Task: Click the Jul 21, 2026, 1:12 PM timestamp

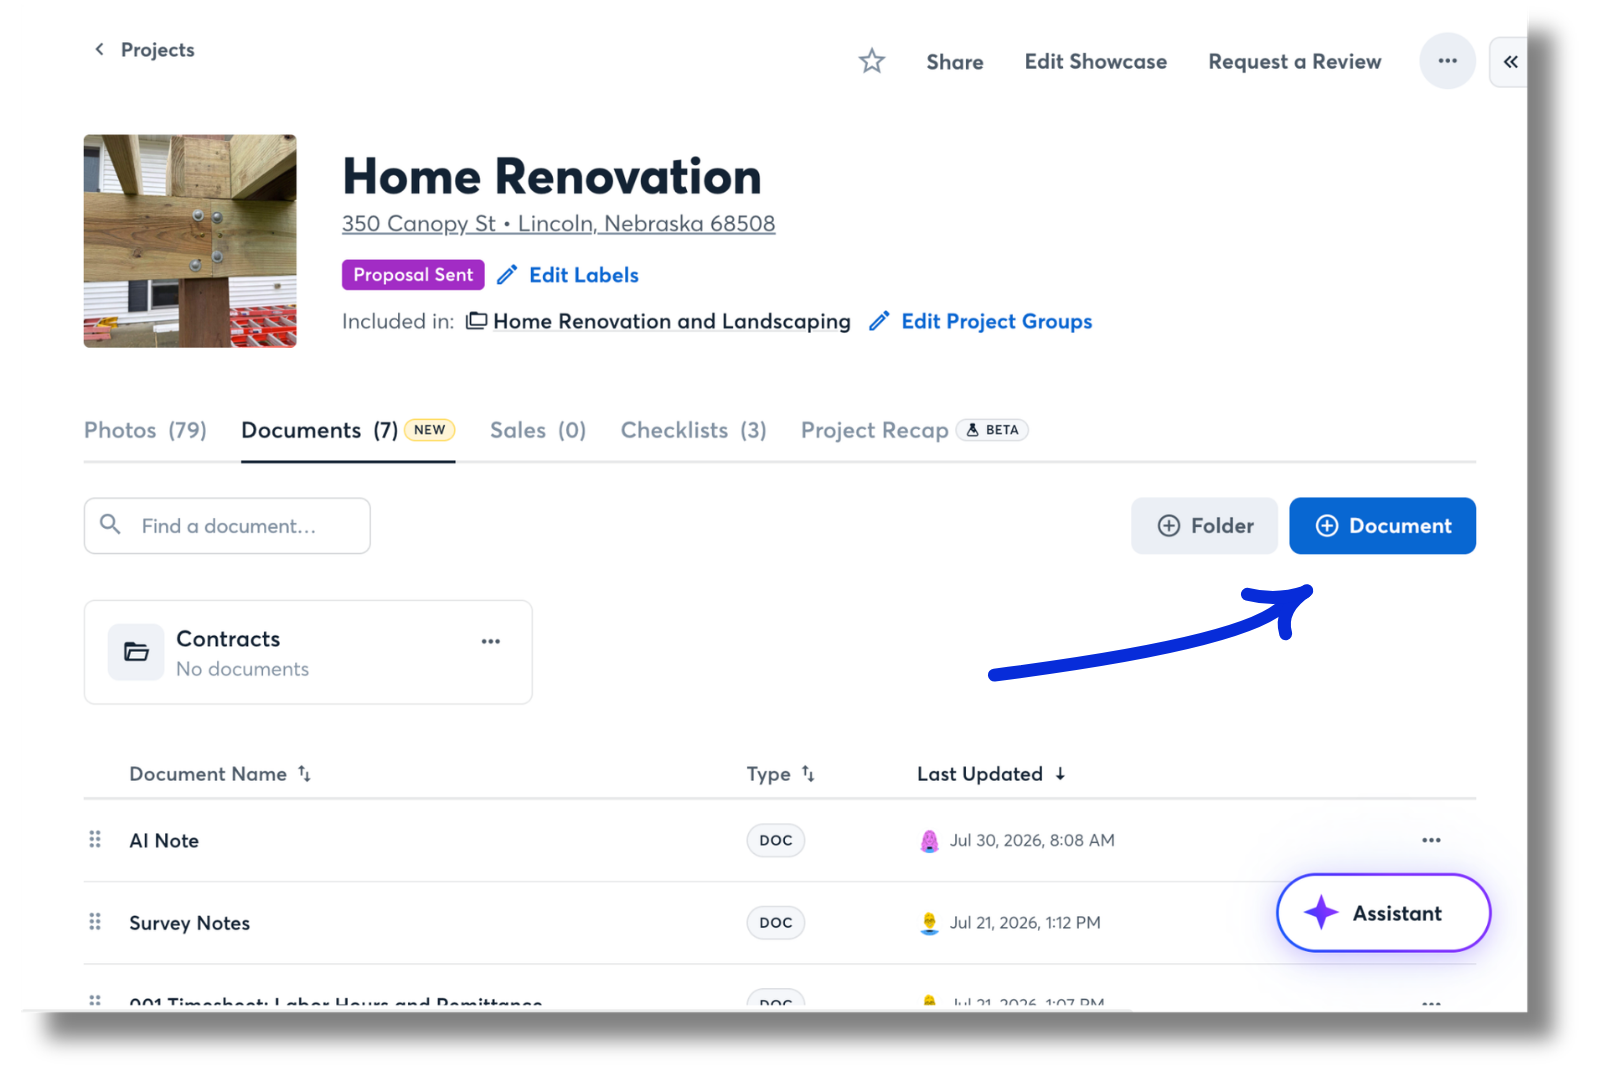Action: point(1025,922)
